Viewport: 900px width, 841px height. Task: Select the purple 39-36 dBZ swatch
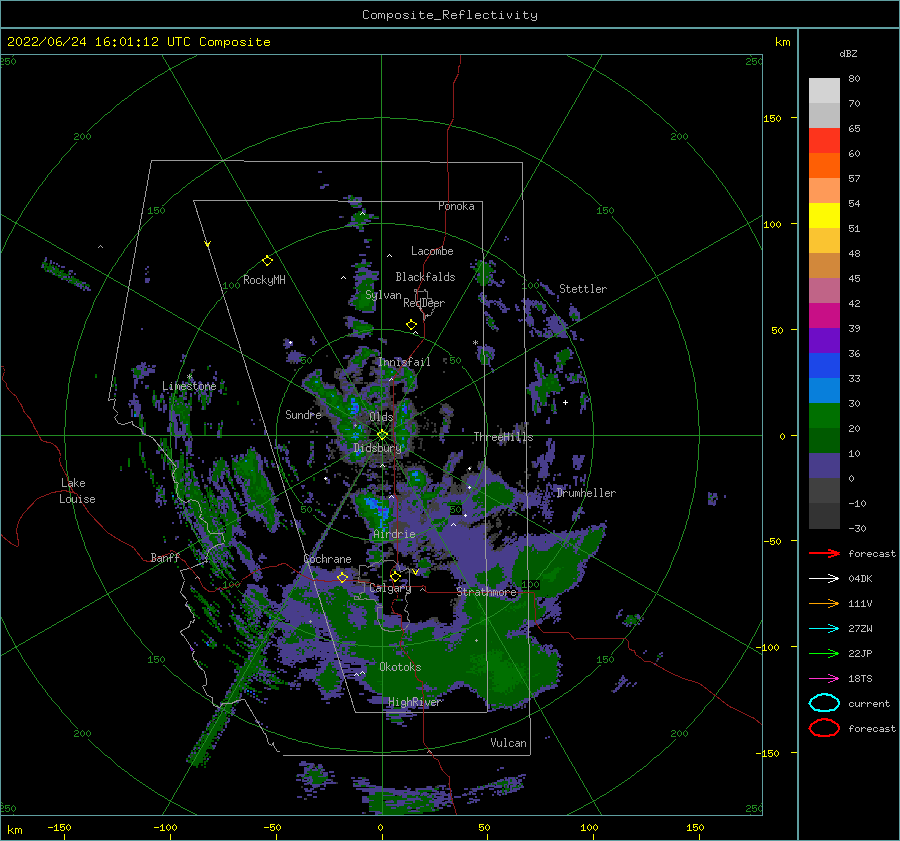pyautogui.click(x=824, y=340)
